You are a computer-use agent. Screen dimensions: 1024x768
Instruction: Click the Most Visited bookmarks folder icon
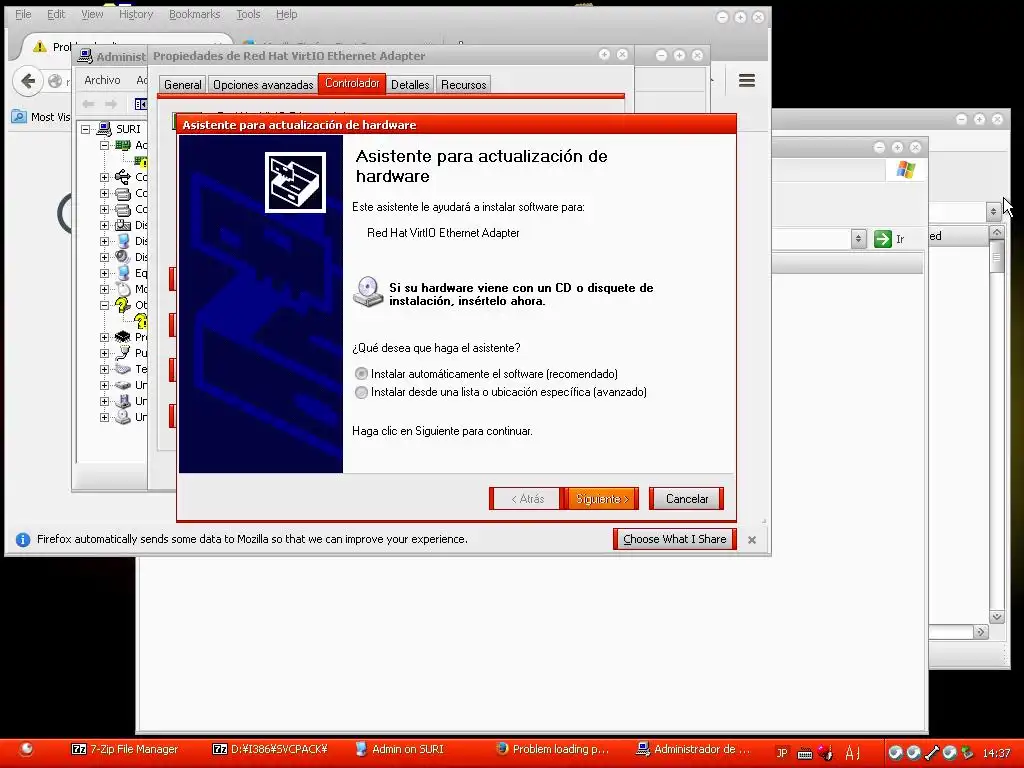click(x=20, y=117)
